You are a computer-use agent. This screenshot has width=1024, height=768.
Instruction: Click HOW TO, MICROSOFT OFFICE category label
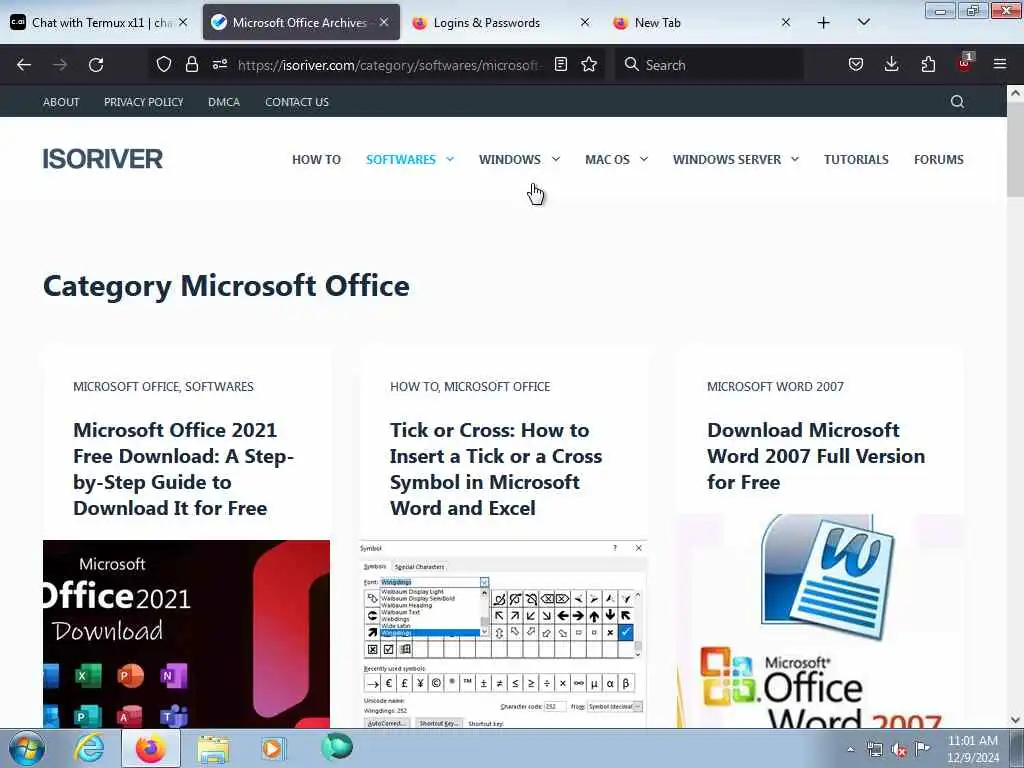(x=470, y=387)
